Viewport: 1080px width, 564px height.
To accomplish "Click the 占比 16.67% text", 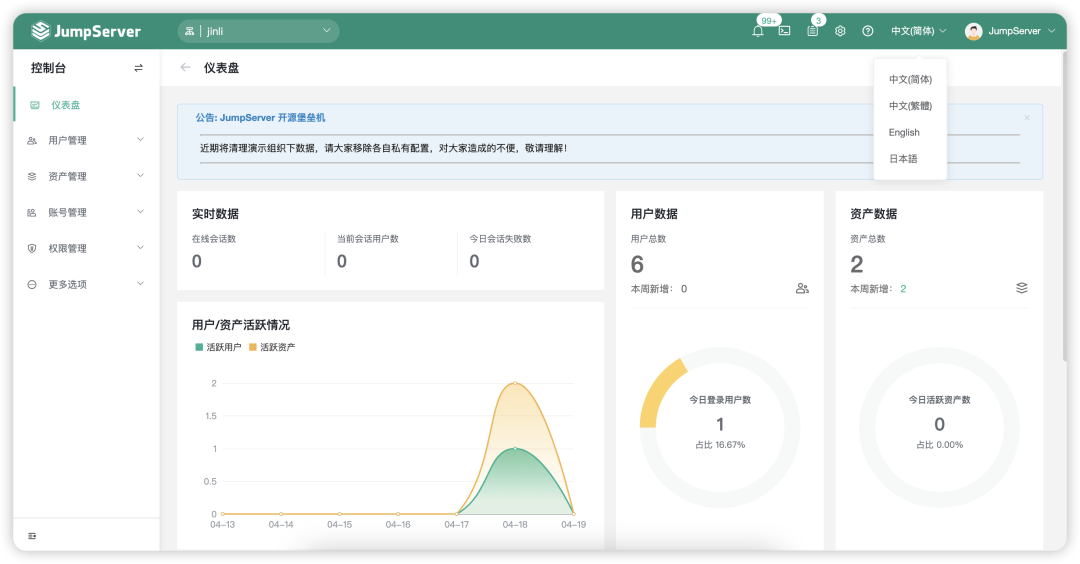I will [x=720, y=446].
